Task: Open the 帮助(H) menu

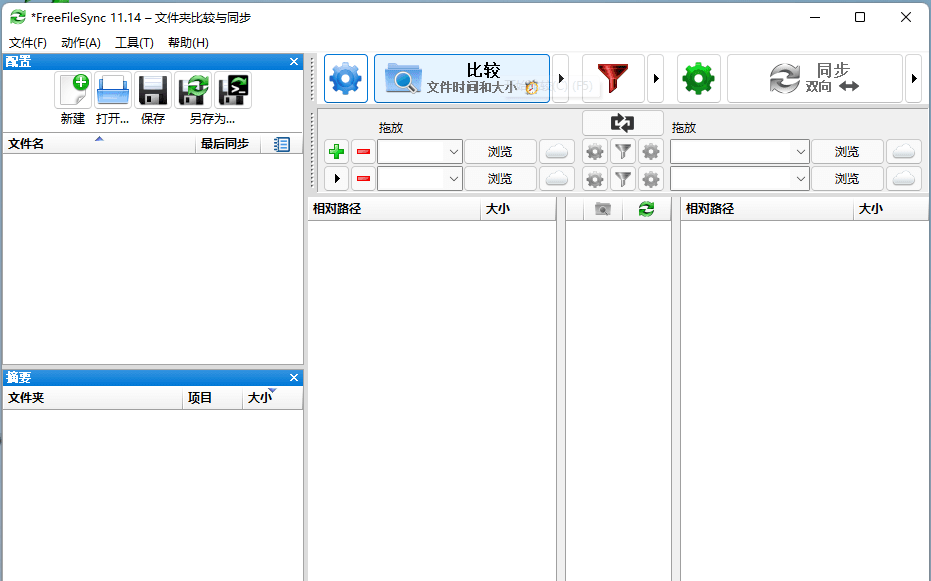Action: 188,43
